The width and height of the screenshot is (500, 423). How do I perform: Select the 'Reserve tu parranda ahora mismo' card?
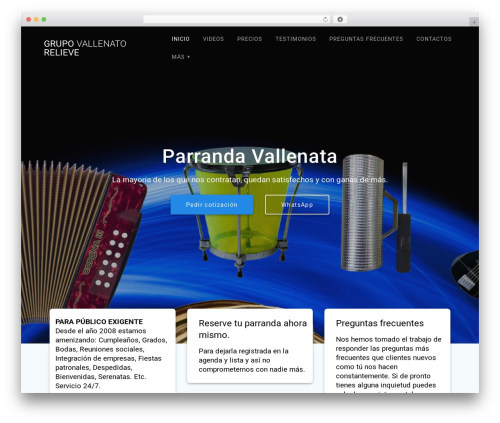[250, 346]
